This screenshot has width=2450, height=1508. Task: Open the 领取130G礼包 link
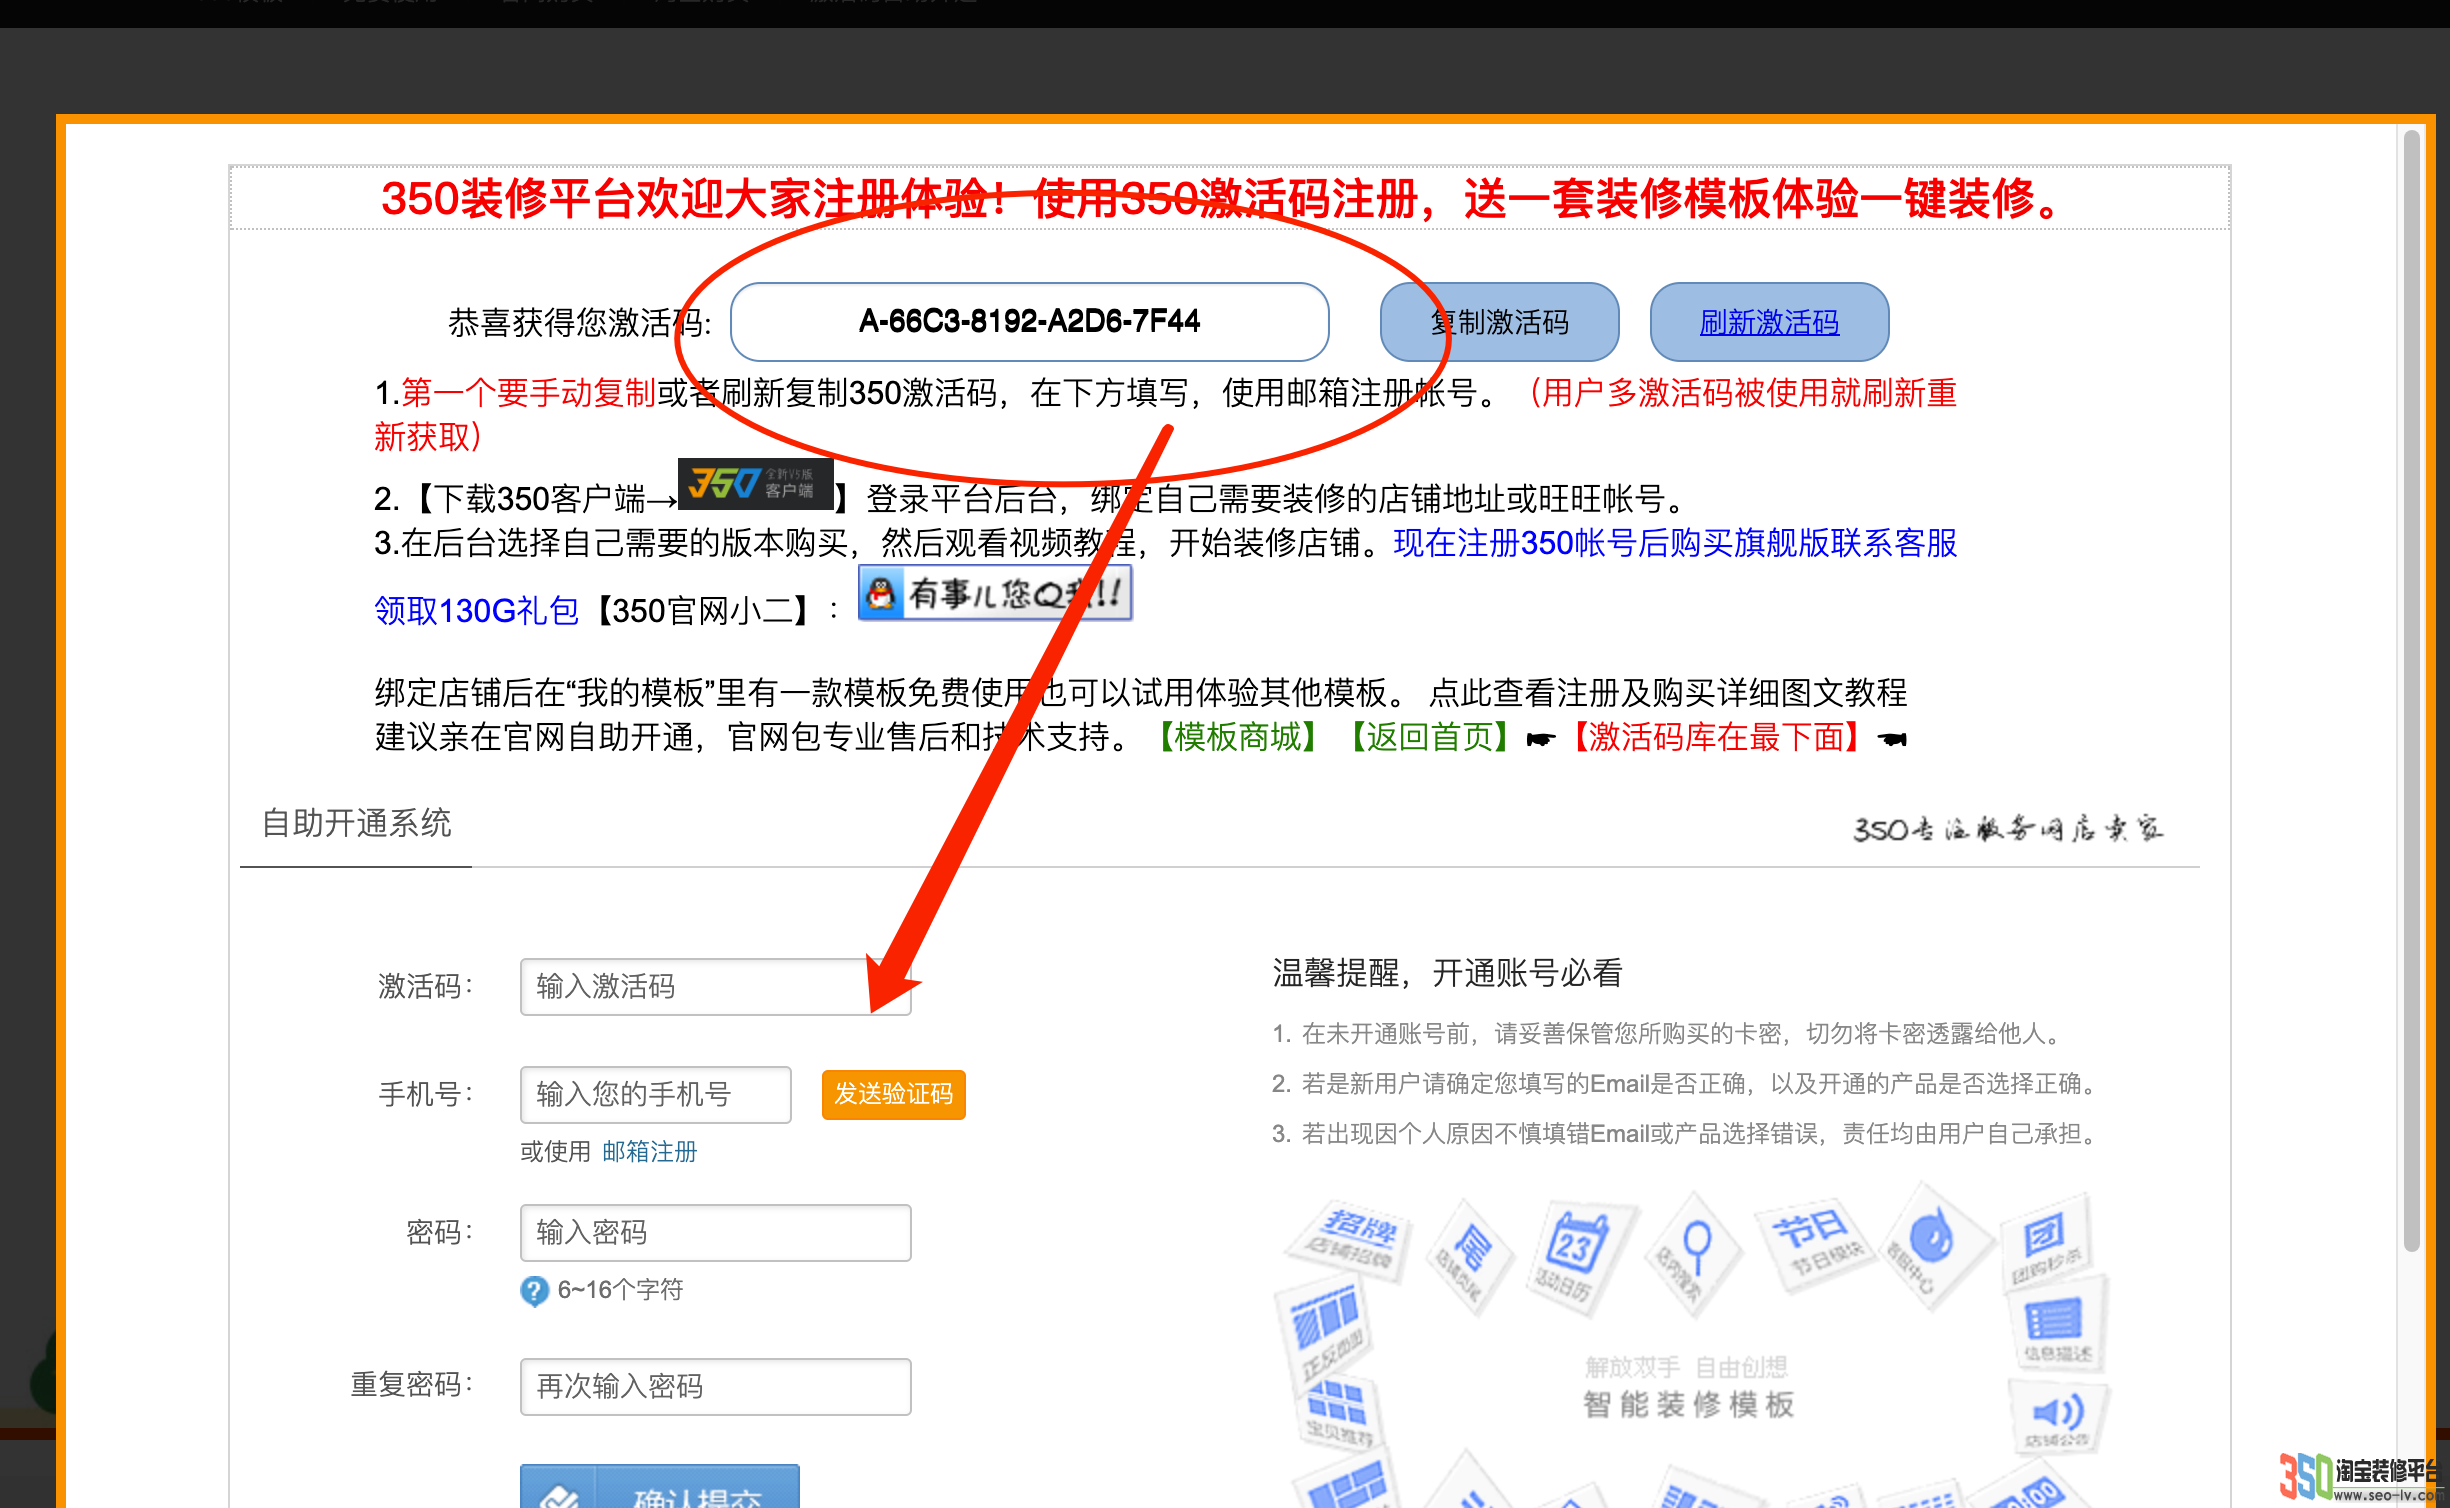click(476, 610)
